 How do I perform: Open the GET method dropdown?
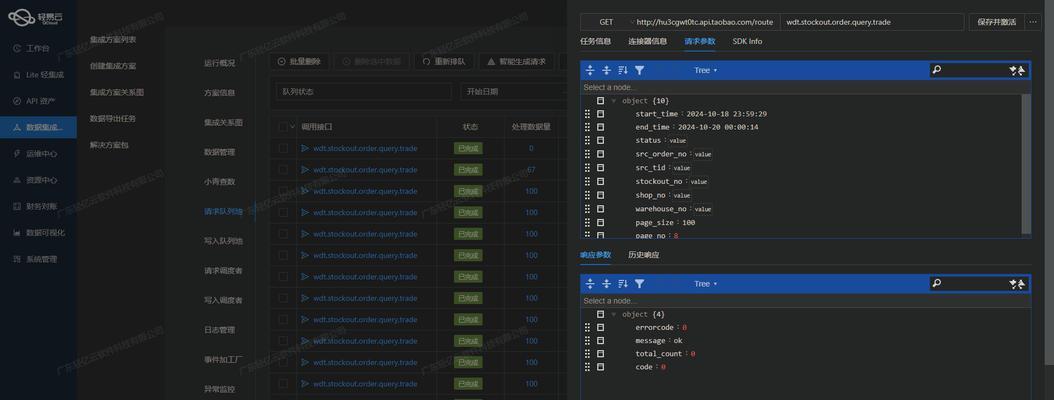(x=608, y=22)
